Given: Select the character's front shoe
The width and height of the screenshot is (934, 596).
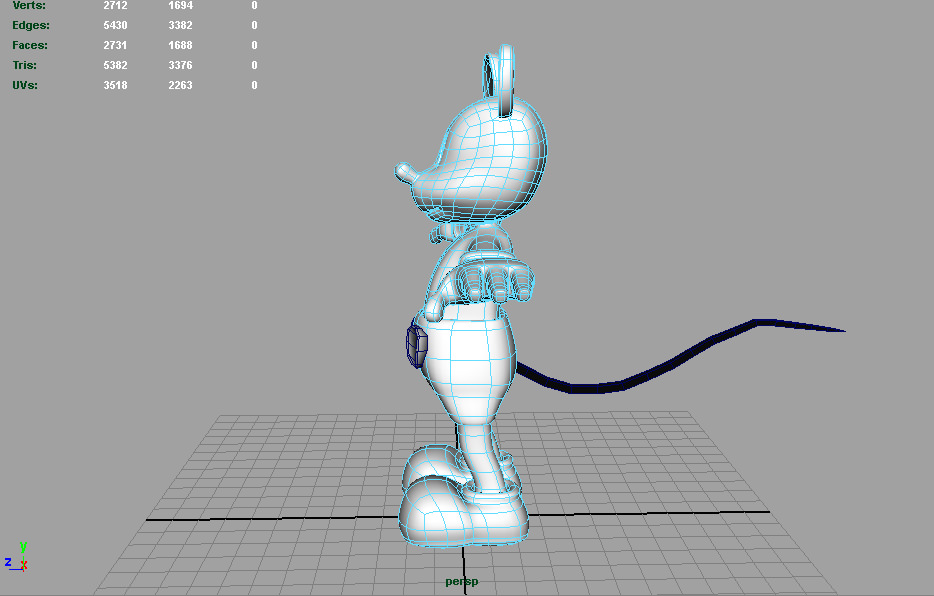Looking at the screenshot, I should click(462, 512).
